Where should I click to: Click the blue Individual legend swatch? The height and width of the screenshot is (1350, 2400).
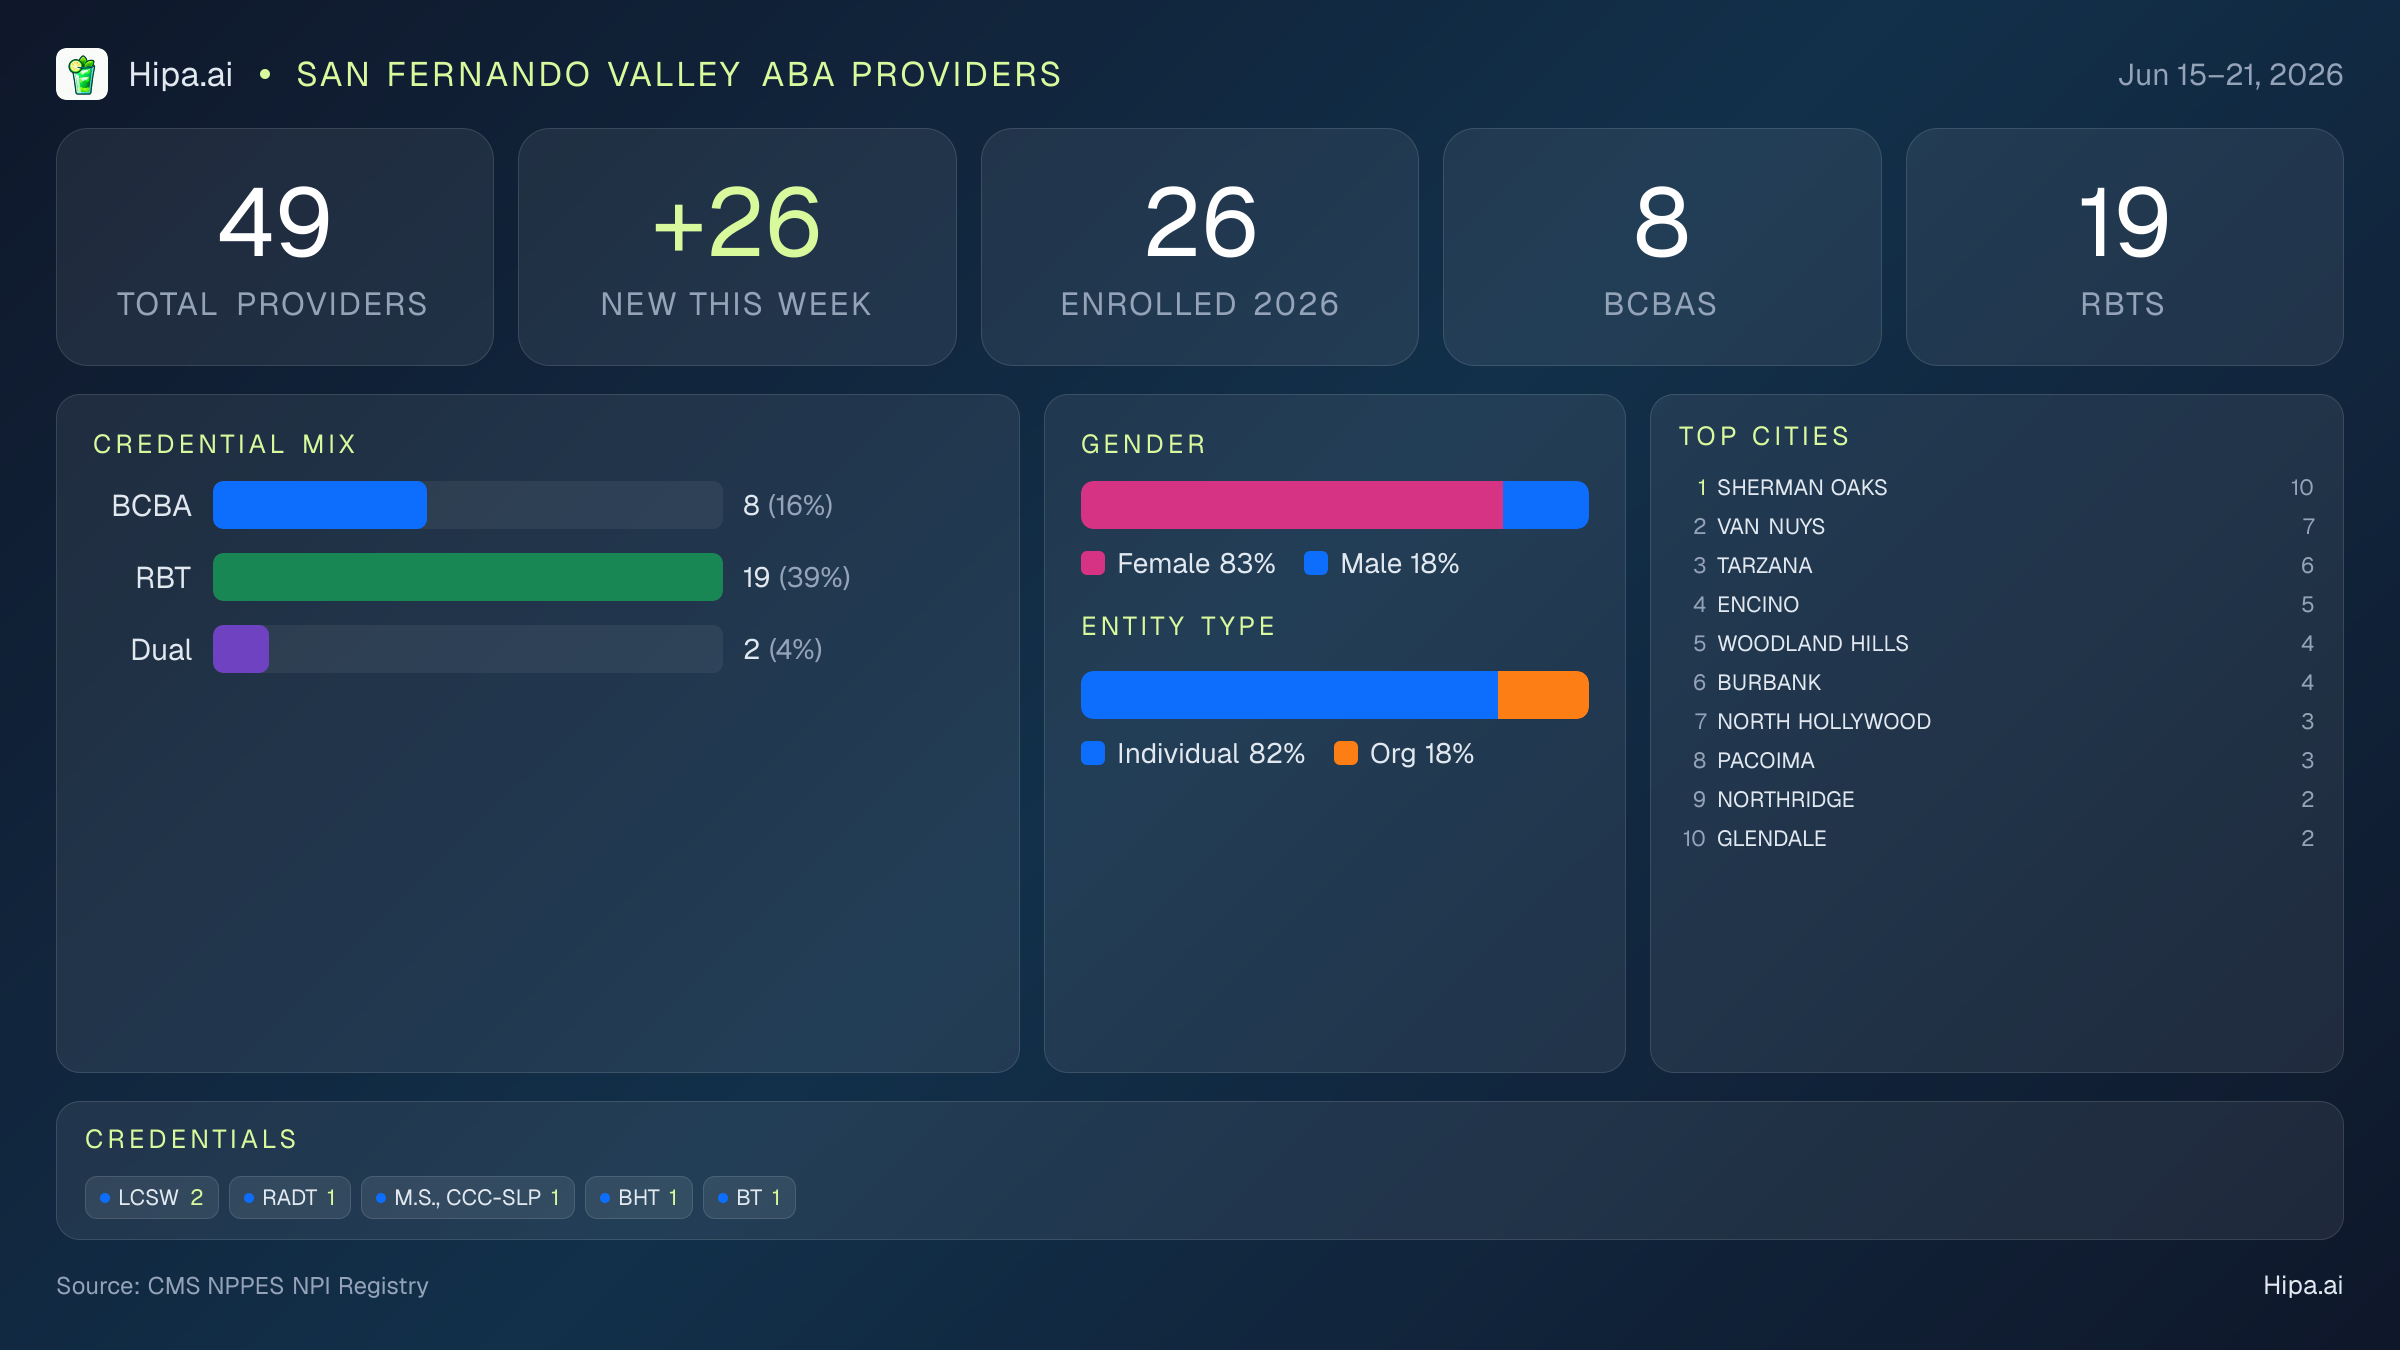click(1093, 753)
